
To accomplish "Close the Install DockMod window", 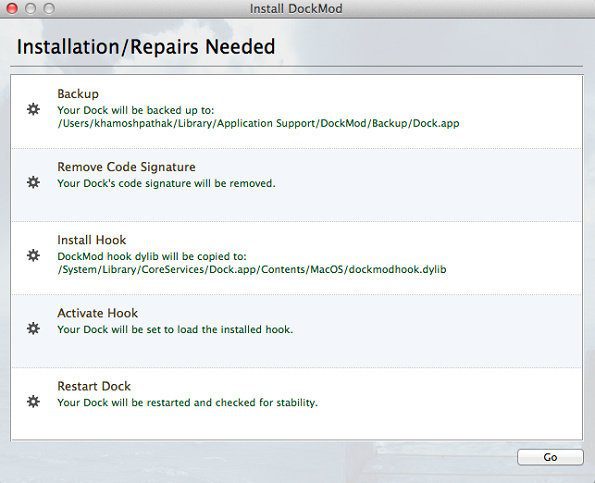I will tap(12, 8).
